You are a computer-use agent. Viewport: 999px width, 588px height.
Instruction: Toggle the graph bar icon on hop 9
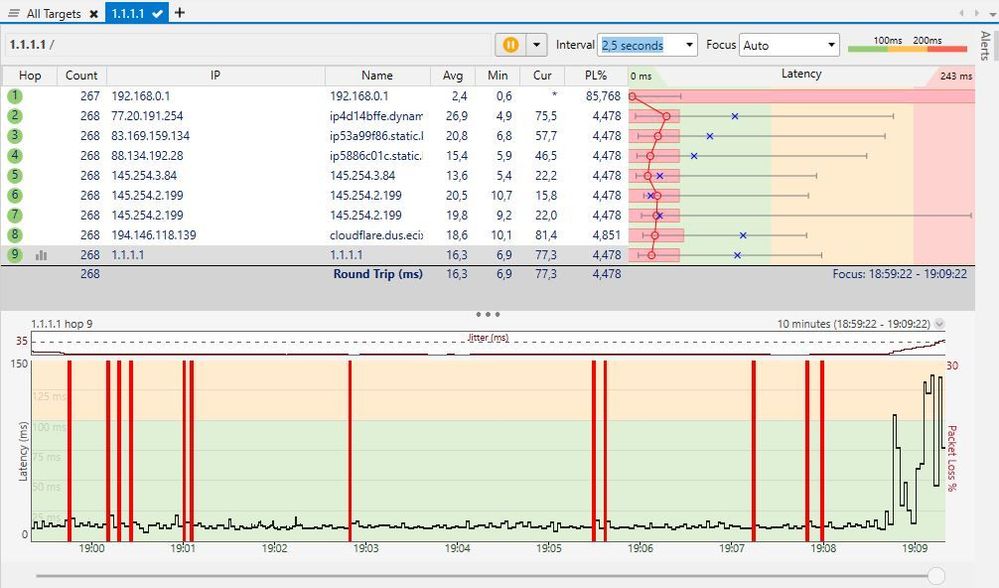42,255
